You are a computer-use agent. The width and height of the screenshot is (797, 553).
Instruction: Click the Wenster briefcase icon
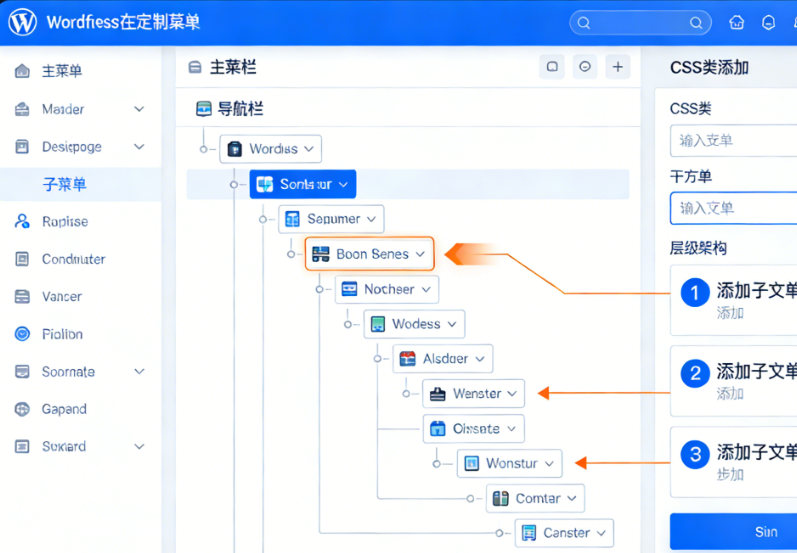click(x=438, y=394)
